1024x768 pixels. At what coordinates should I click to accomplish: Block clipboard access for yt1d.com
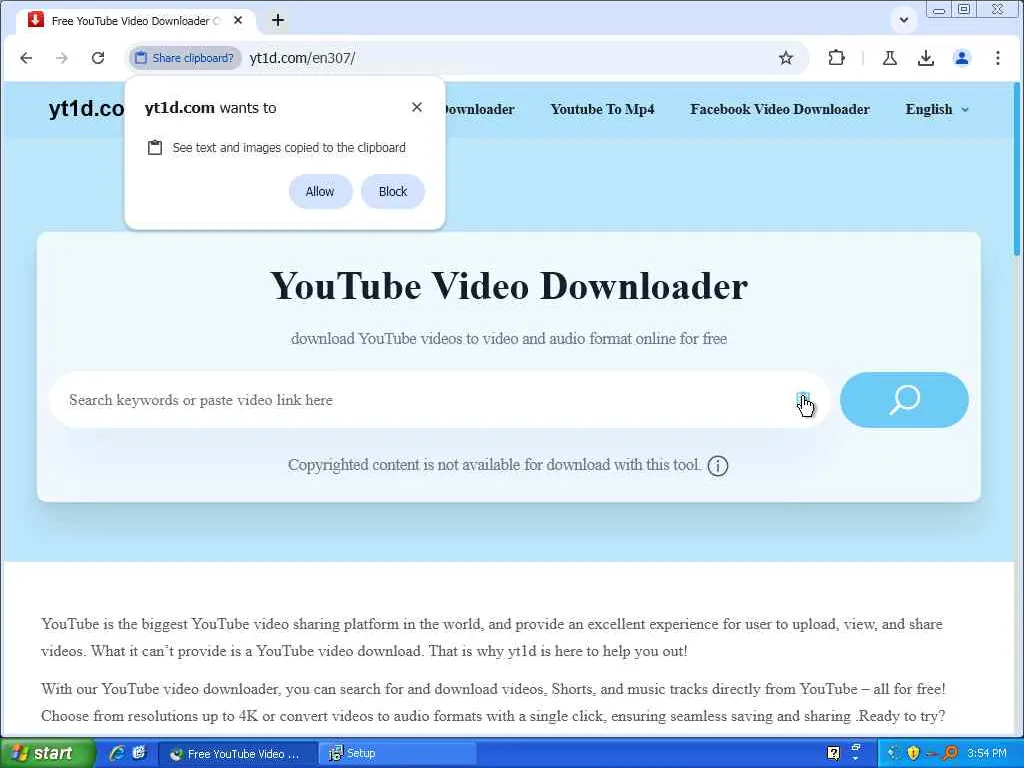pos(392,191)
